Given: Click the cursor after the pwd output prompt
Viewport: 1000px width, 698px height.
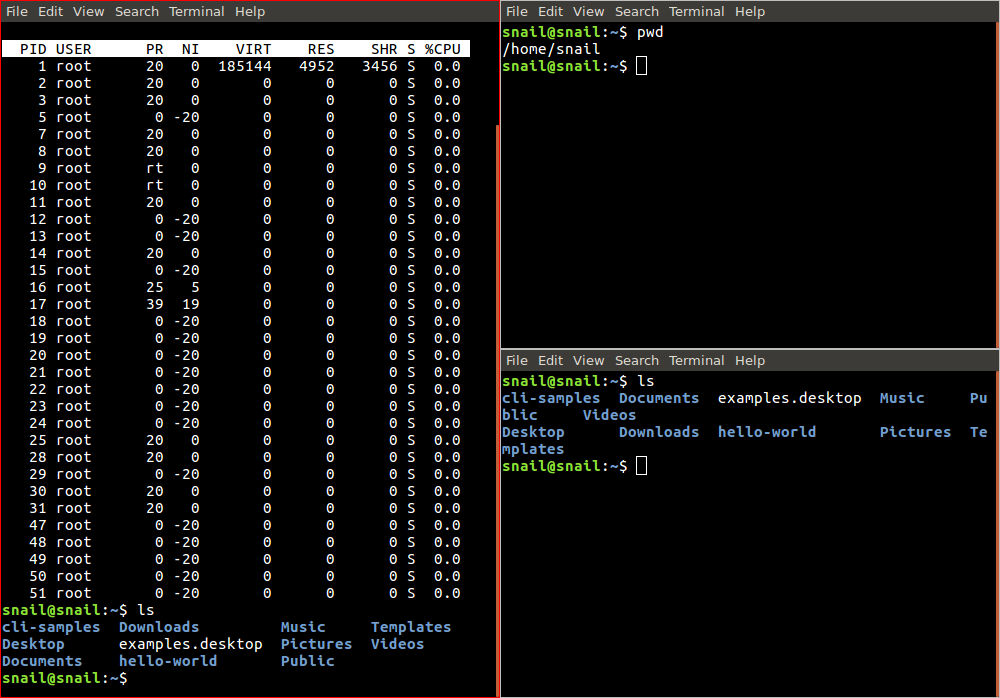Looking at the screenshot, I should click(x=642, y=66).
